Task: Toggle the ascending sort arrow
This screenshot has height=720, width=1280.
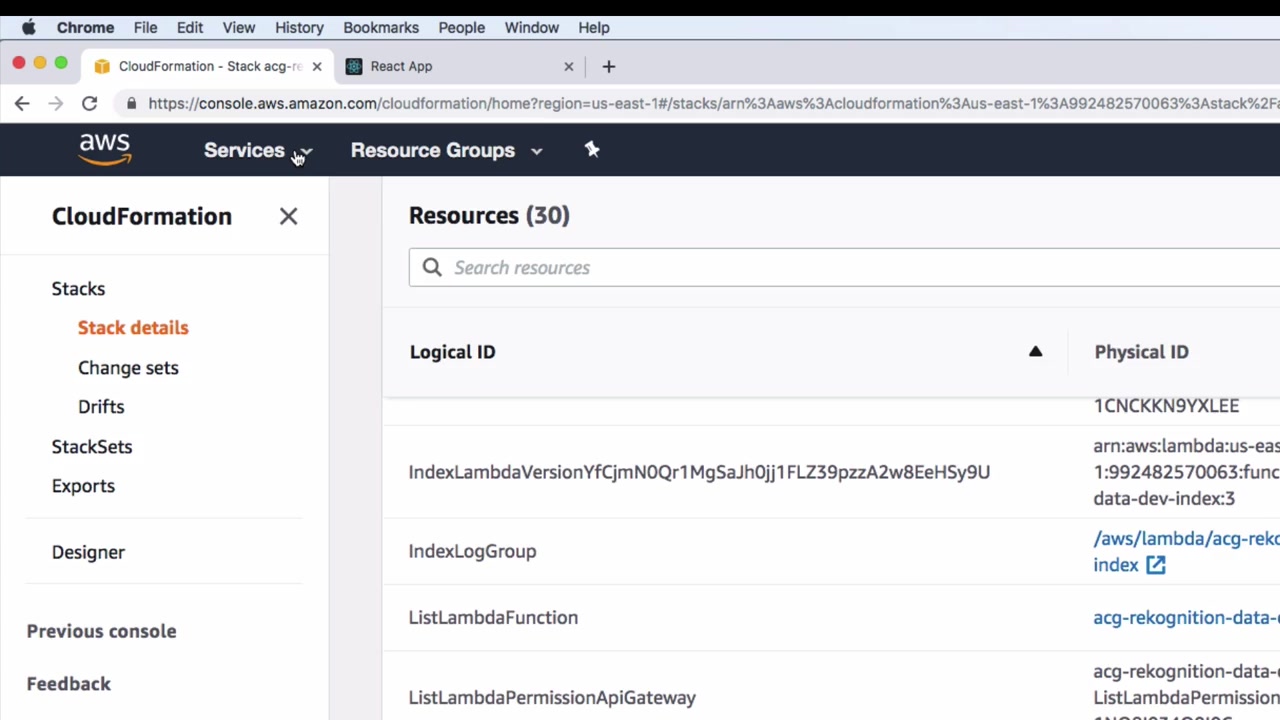Action: pyautogui.click(x=1035, y=352)
